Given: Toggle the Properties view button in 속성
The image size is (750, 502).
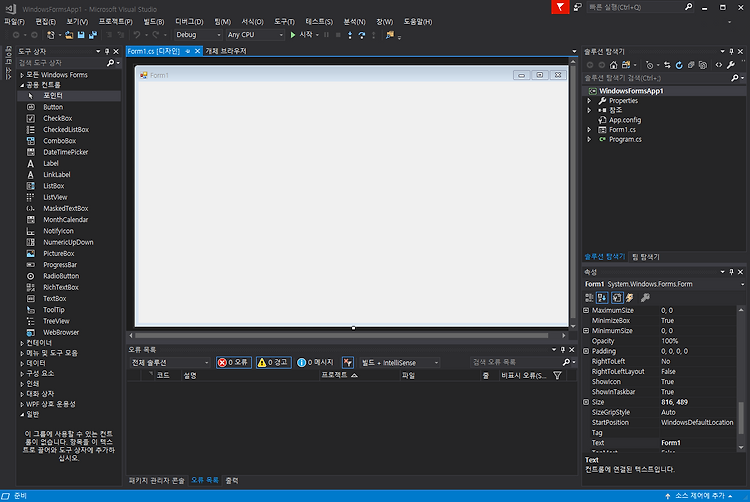Looking at the screenshot, I should tap(617, 298).
